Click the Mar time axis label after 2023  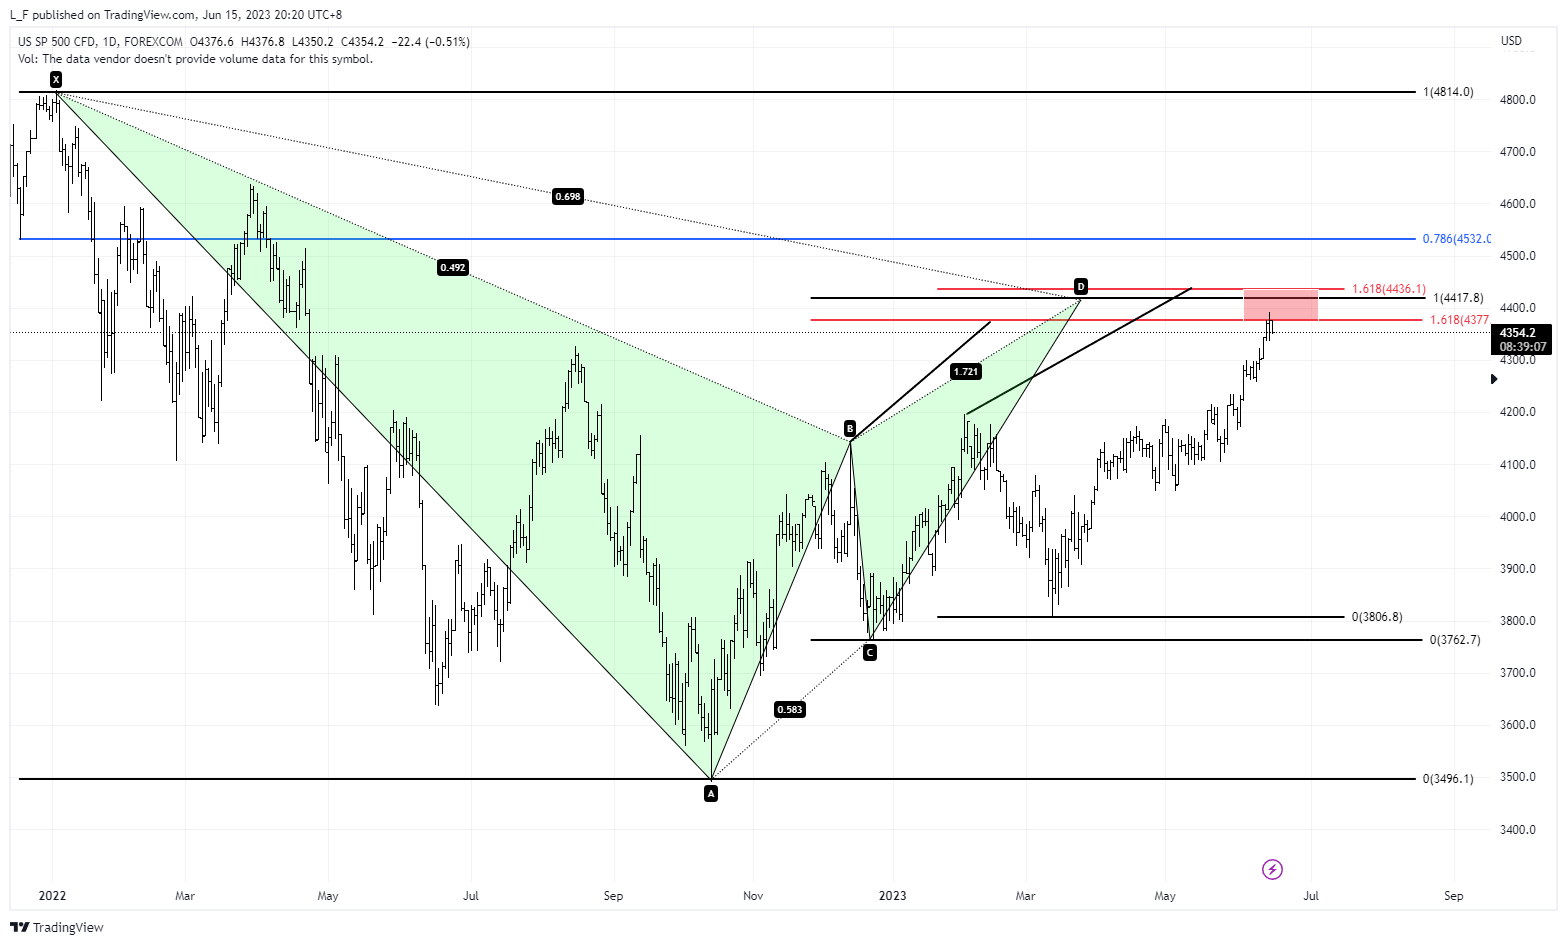pos(1025,896)
